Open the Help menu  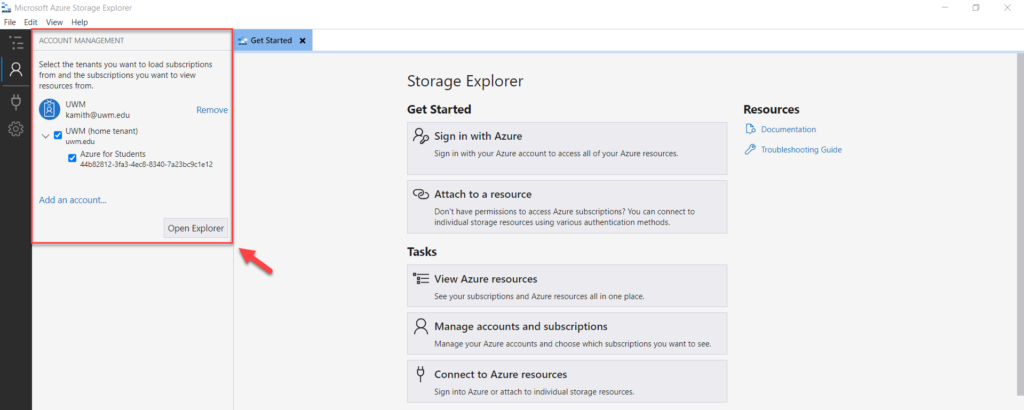(x=80, y=22)
